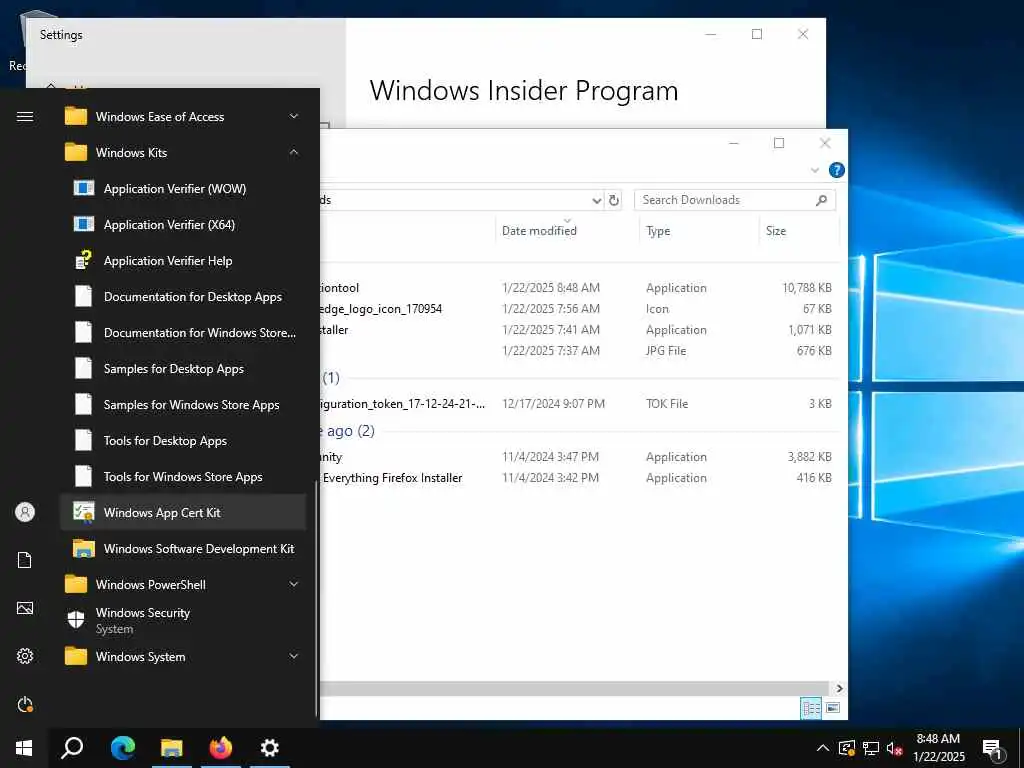Open Settings app from taskbar
This screenshot has height=768, width=1024.
click(270, 748)
